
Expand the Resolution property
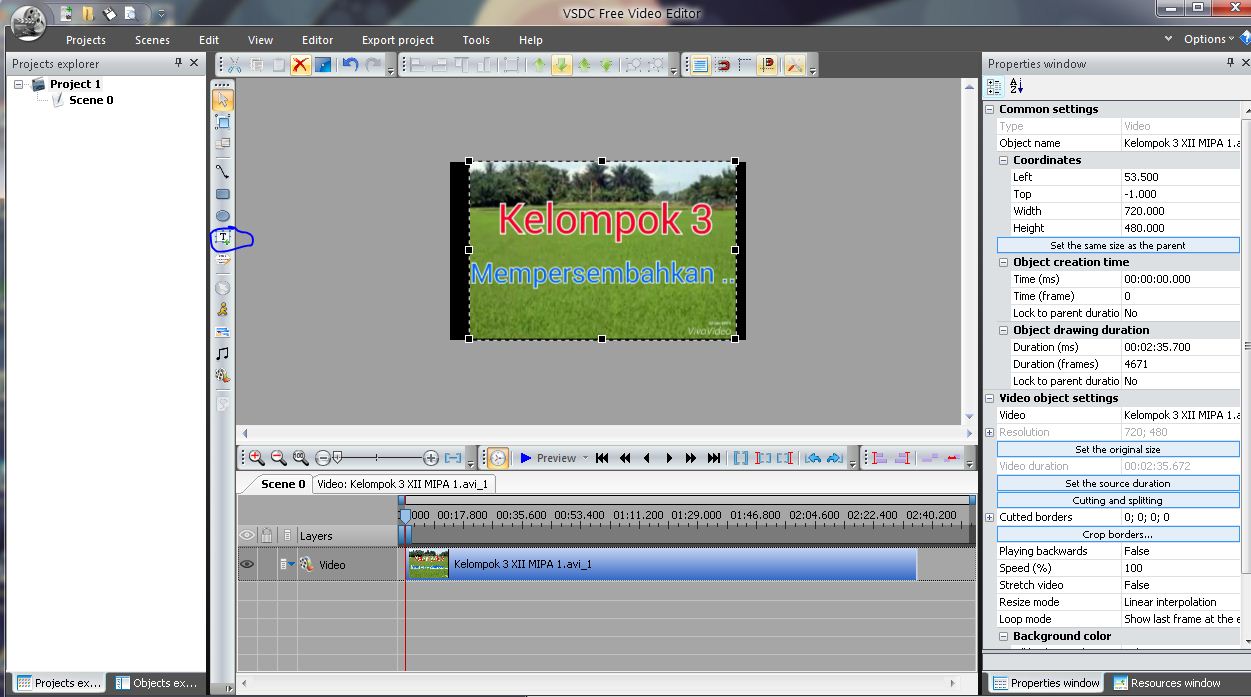coord(990,432)
